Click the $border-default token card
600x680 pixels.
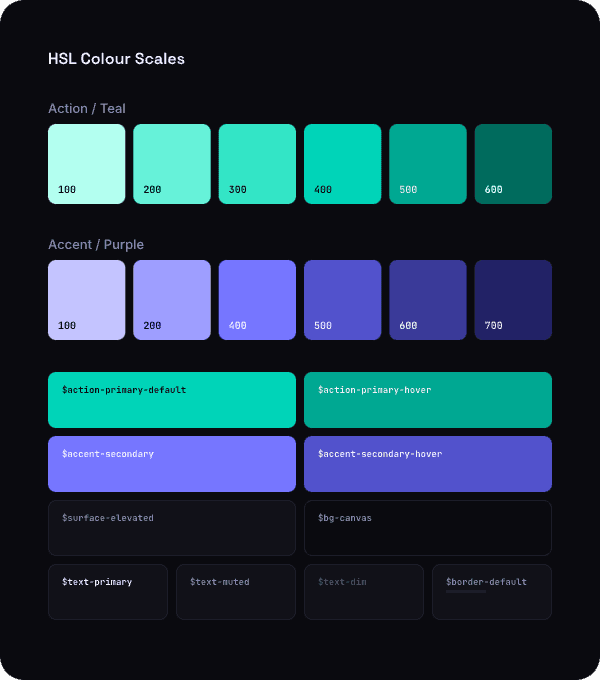(x=492, y=592)
